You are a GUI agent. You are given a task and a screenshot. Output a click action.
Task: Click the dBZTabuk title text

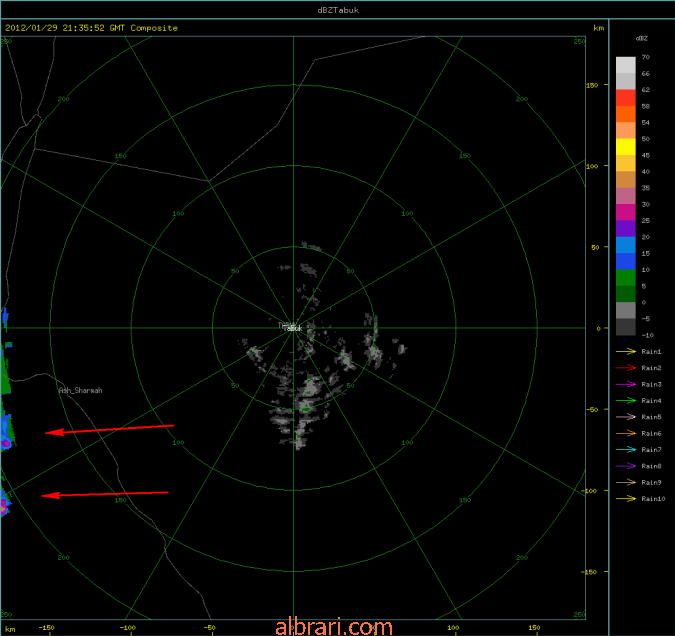click(x=338, y=10)
